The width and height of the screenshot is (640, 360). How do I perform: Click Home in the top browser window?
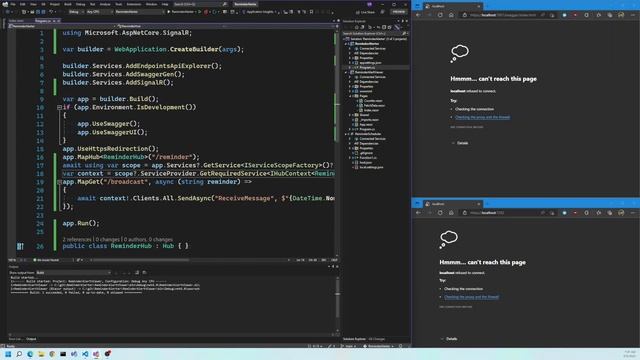click(x=451, y=15)
